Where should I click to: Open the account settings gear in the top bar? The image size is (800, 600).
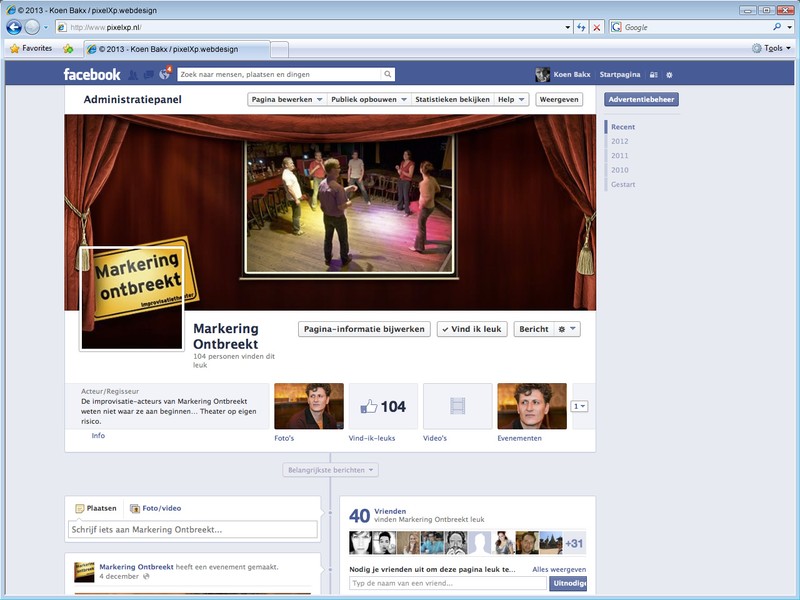(670, 74)
